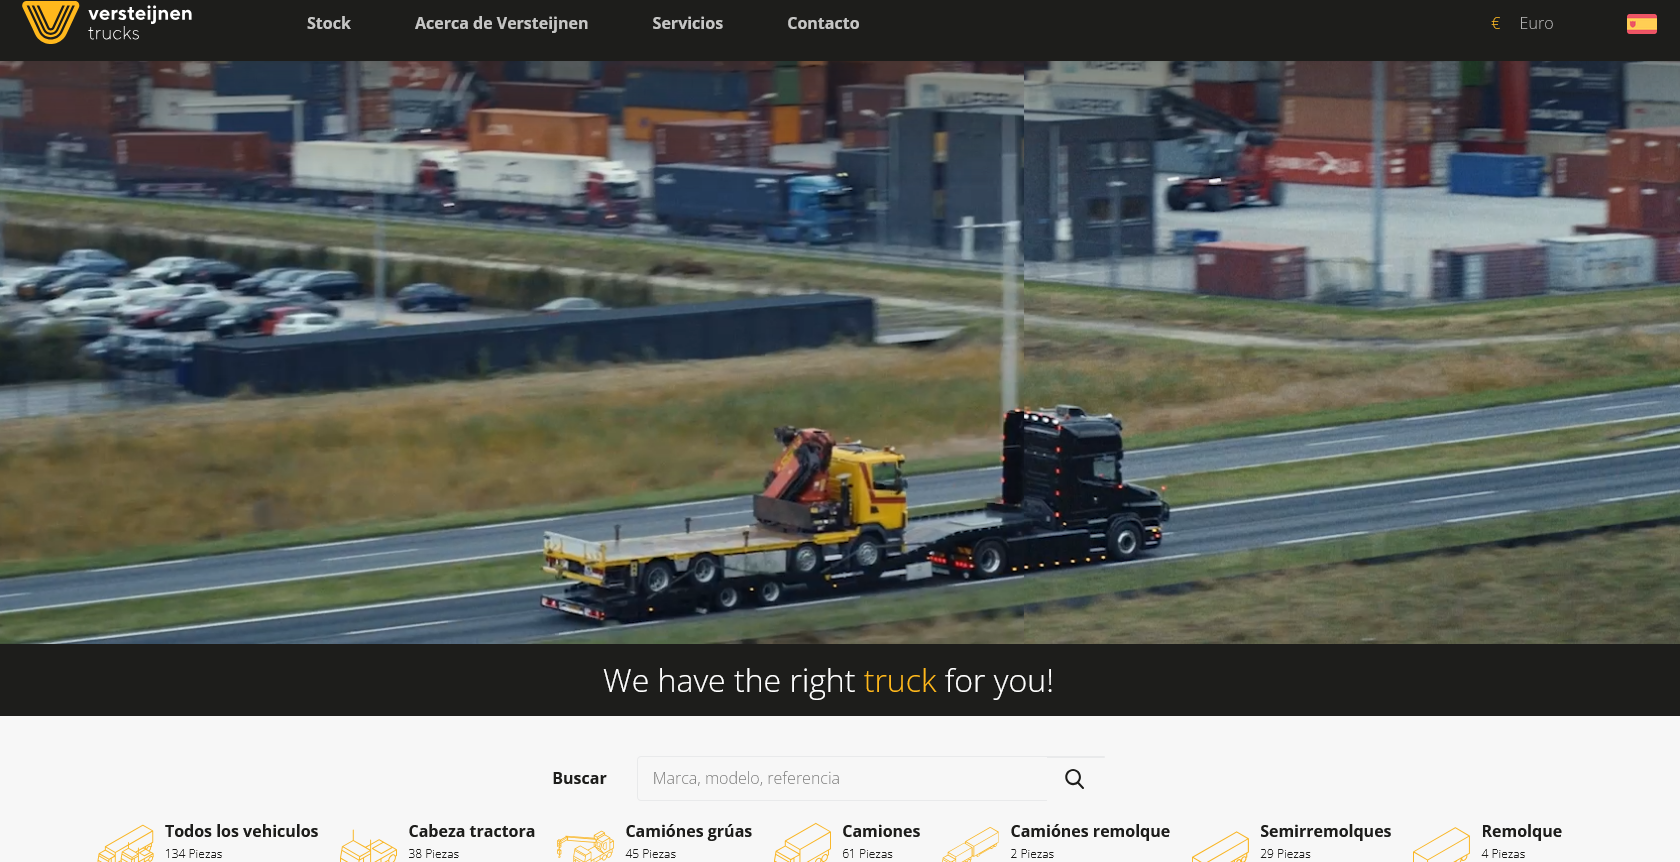Click the Versteijnen Trucks logo

[108, 23]
